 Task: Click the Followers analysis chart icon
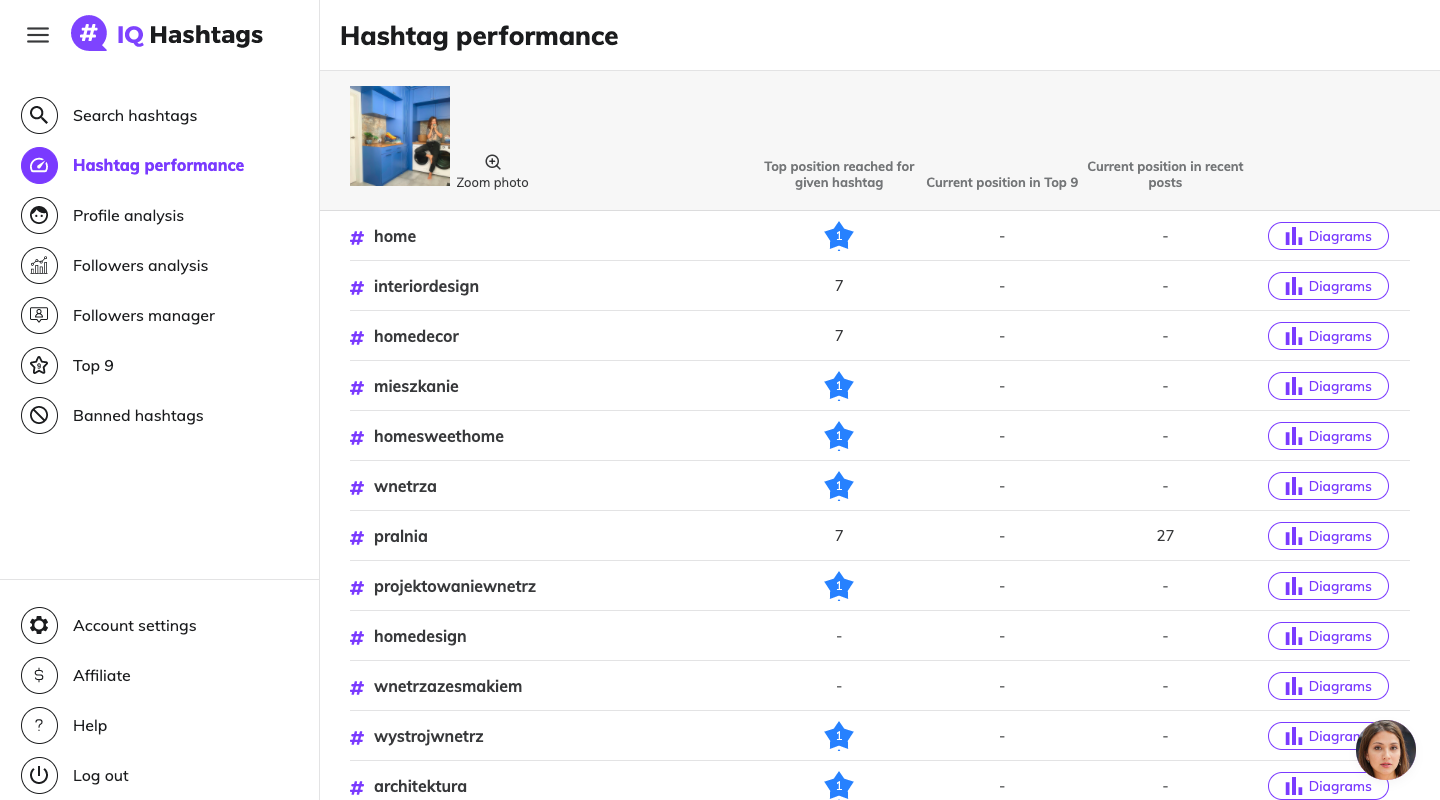coord(39,265)
